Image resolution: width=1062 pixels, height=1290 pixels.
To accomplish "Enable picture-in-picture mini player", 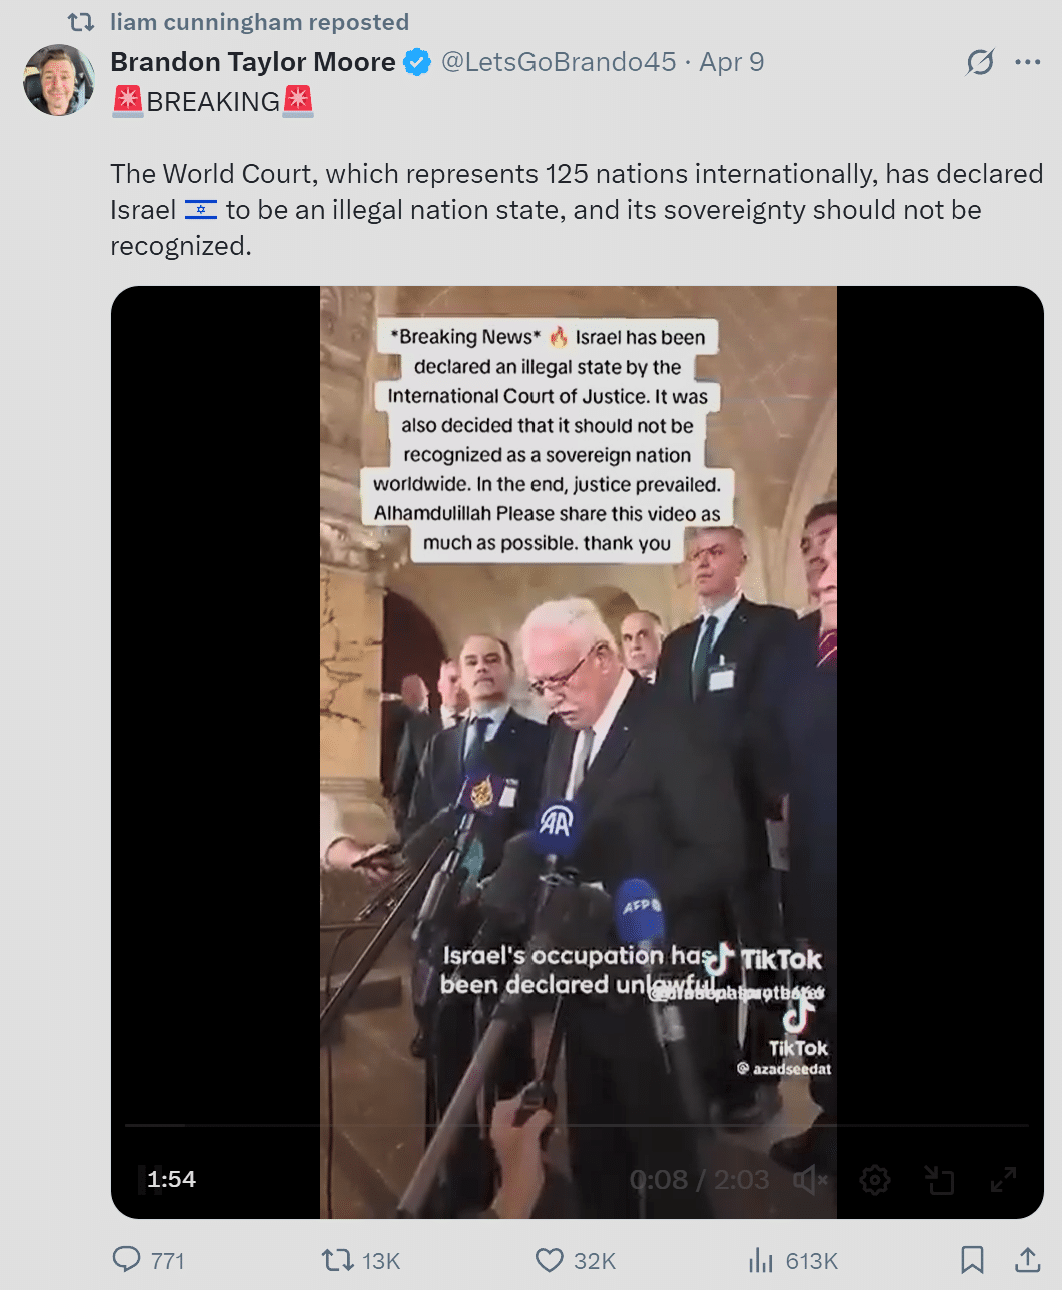I will point(939,1180).
